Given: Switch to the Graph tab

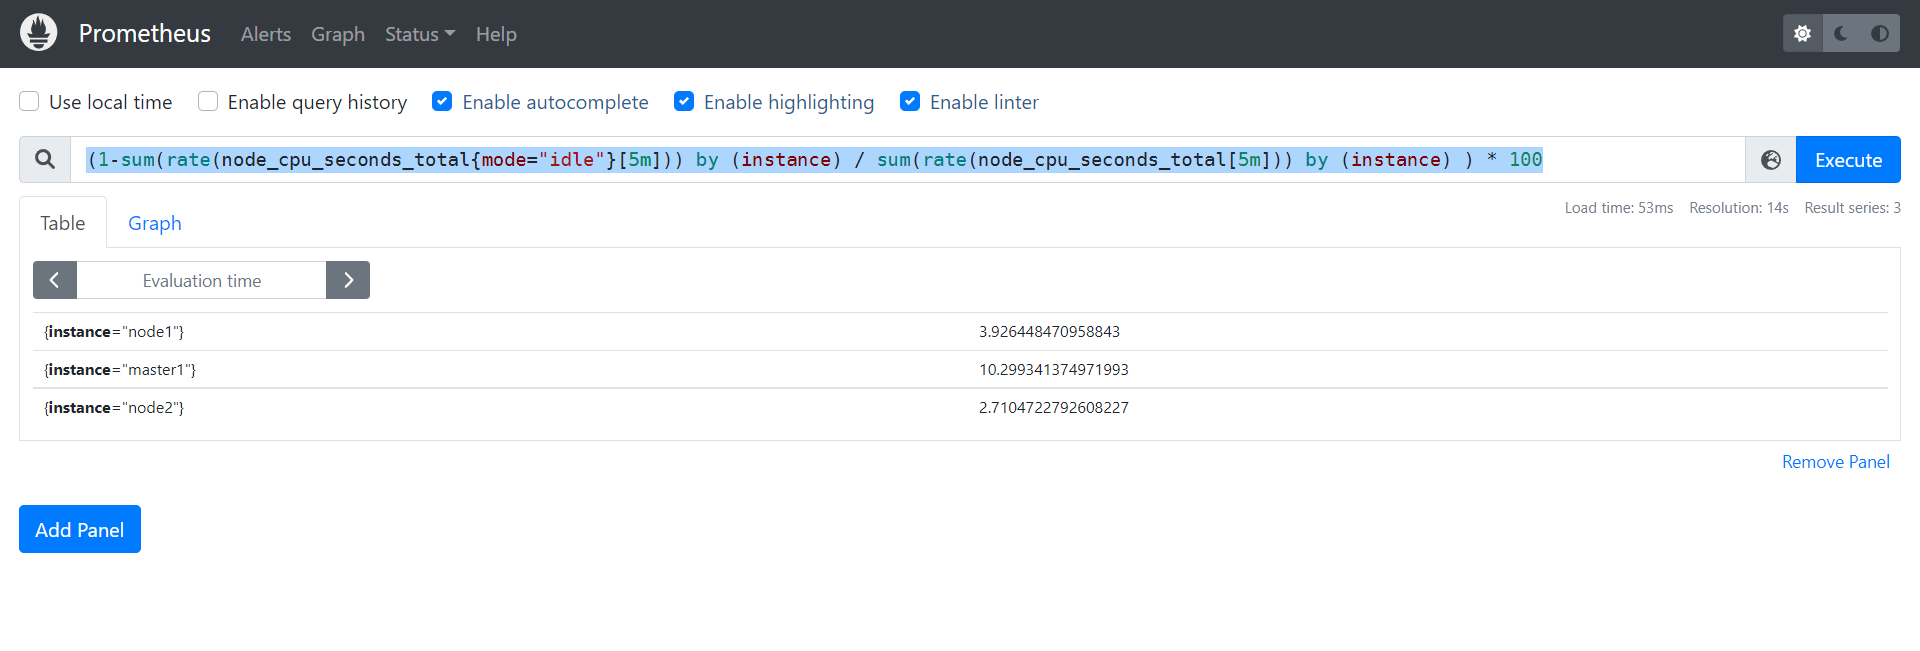Looking at the screenshot, I should point(155,223).
